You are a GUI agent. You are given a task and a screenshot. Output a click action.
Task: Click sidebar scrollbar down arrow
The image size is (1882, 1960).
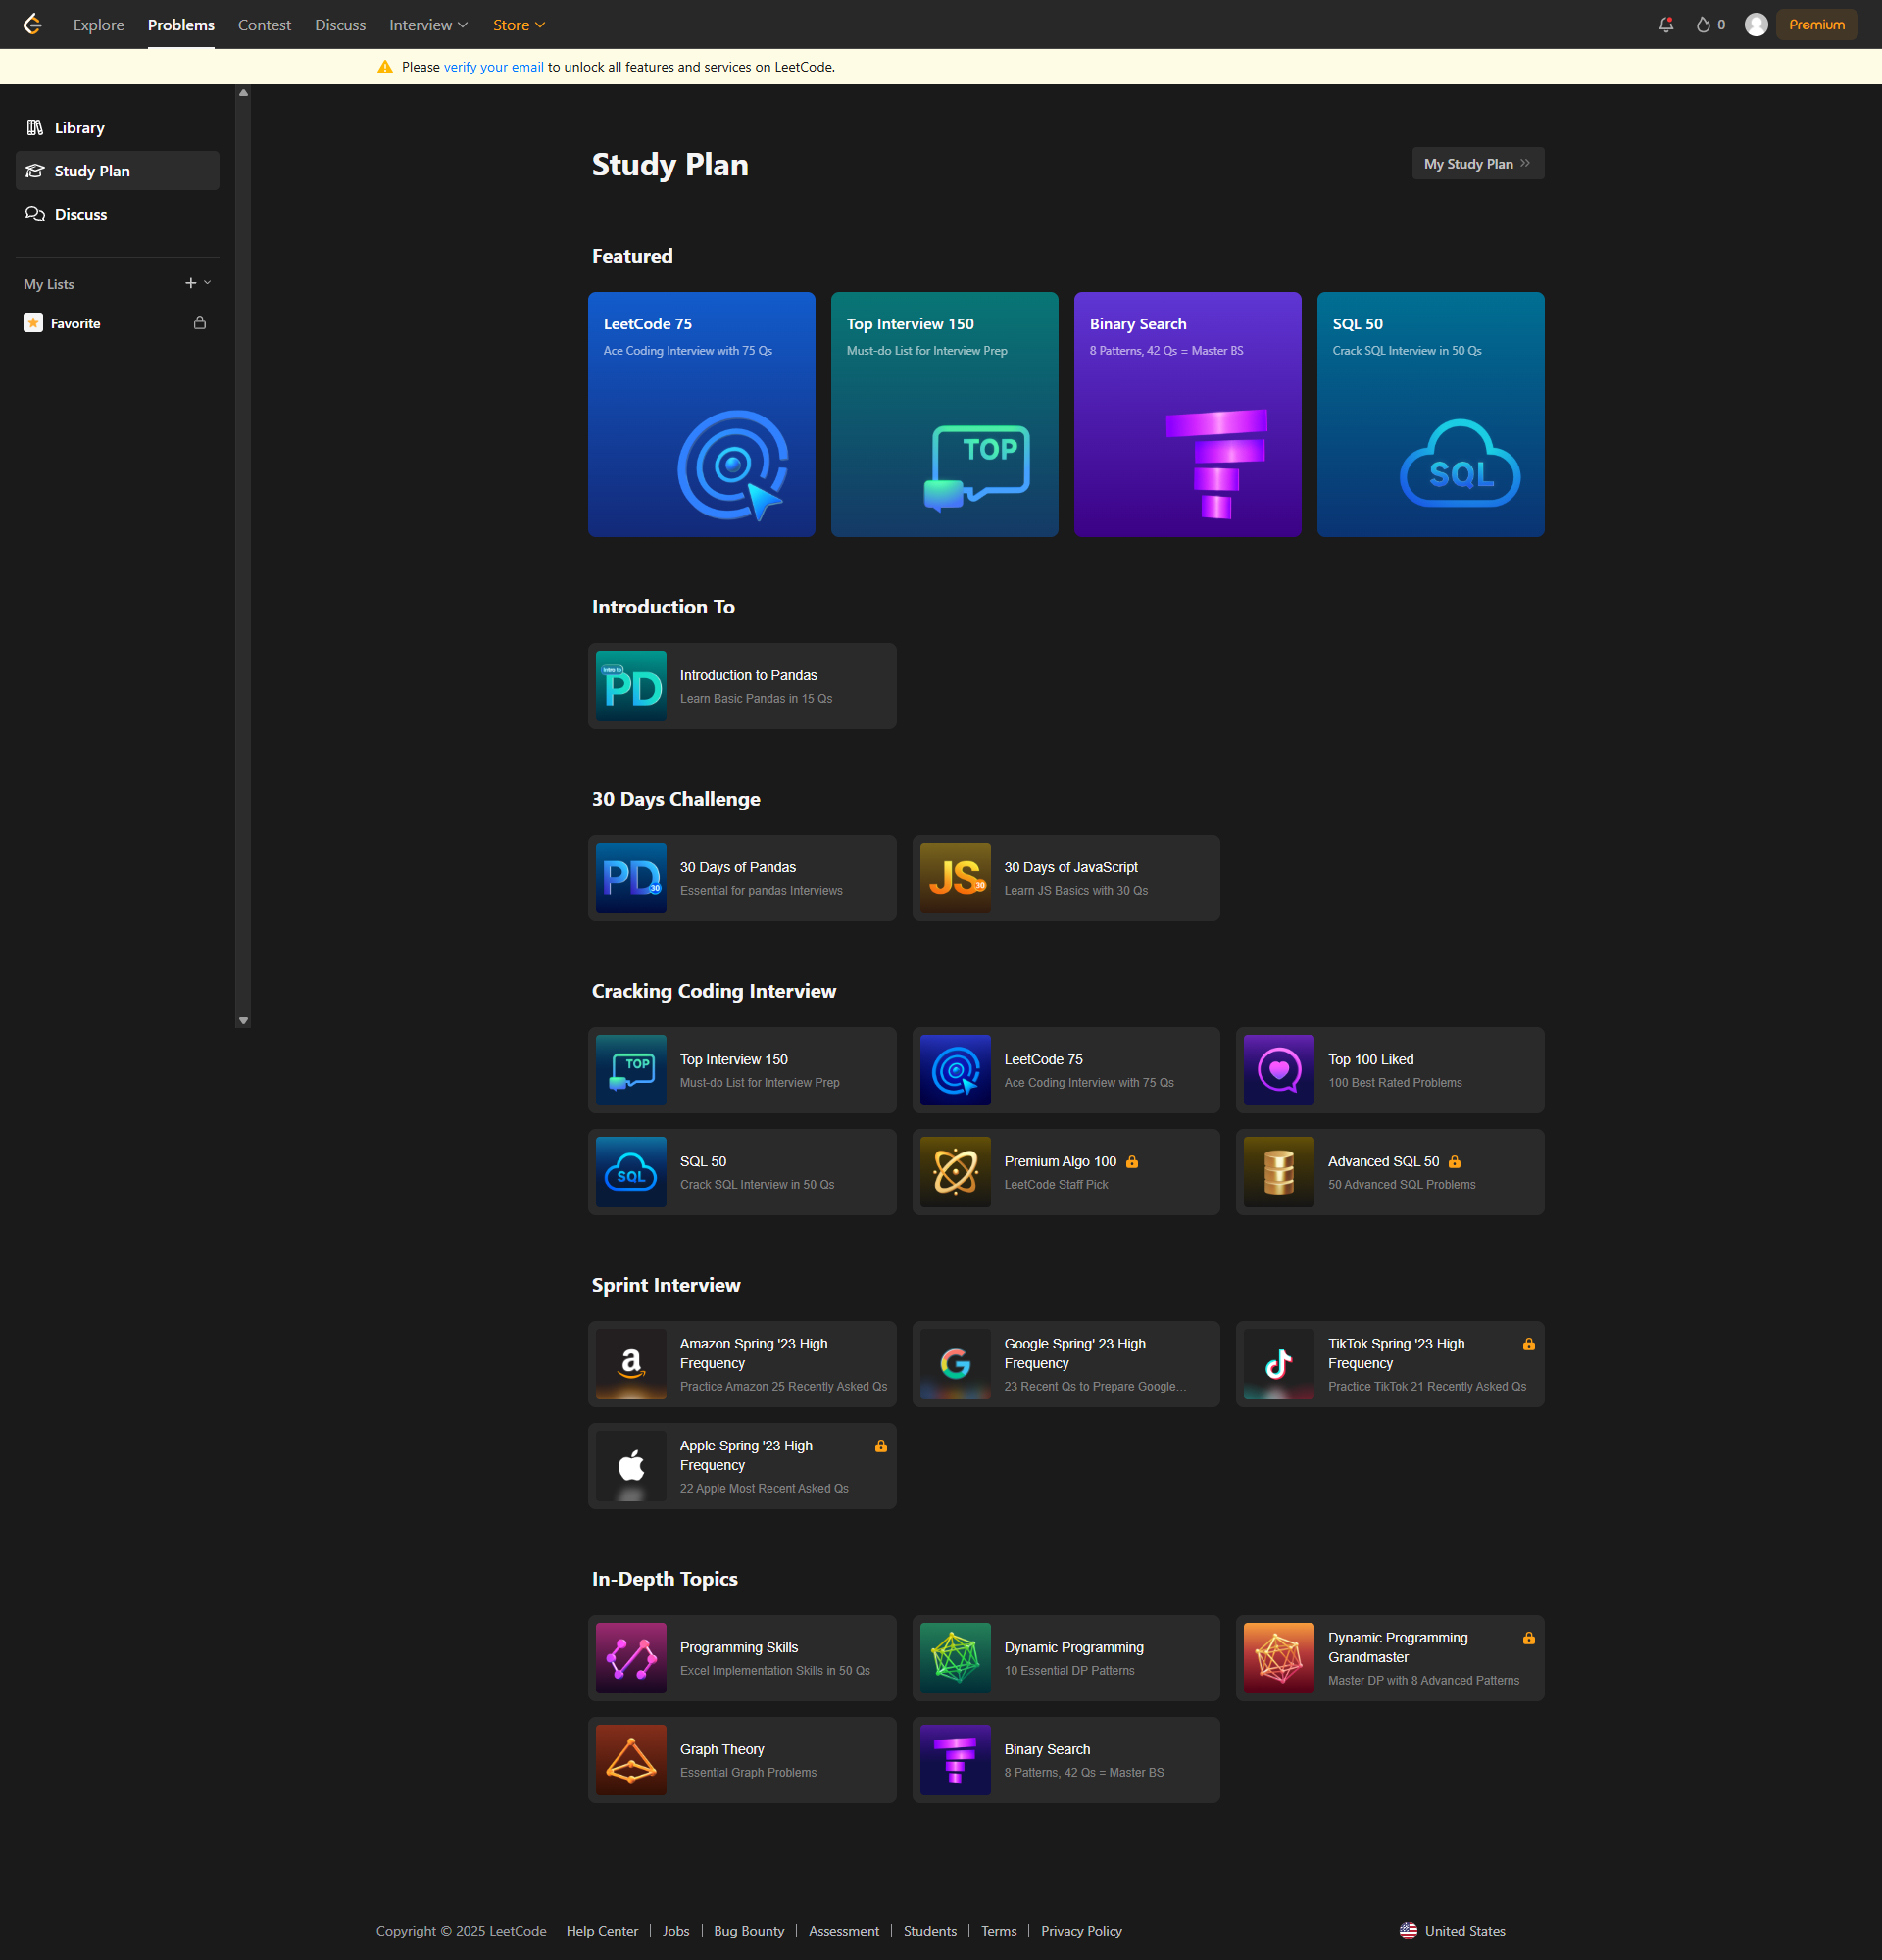(x=243, y=1021)
